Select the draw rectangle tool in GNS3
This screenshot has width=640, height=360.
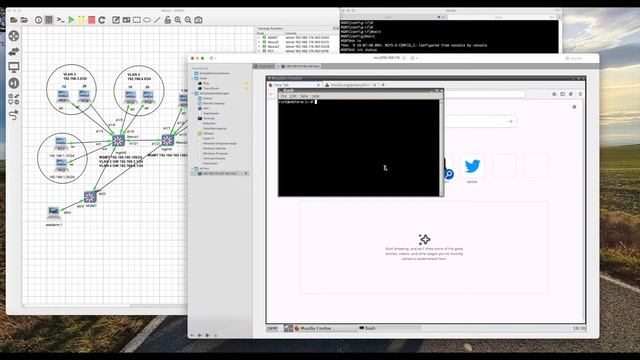click(x=137, y=20)
